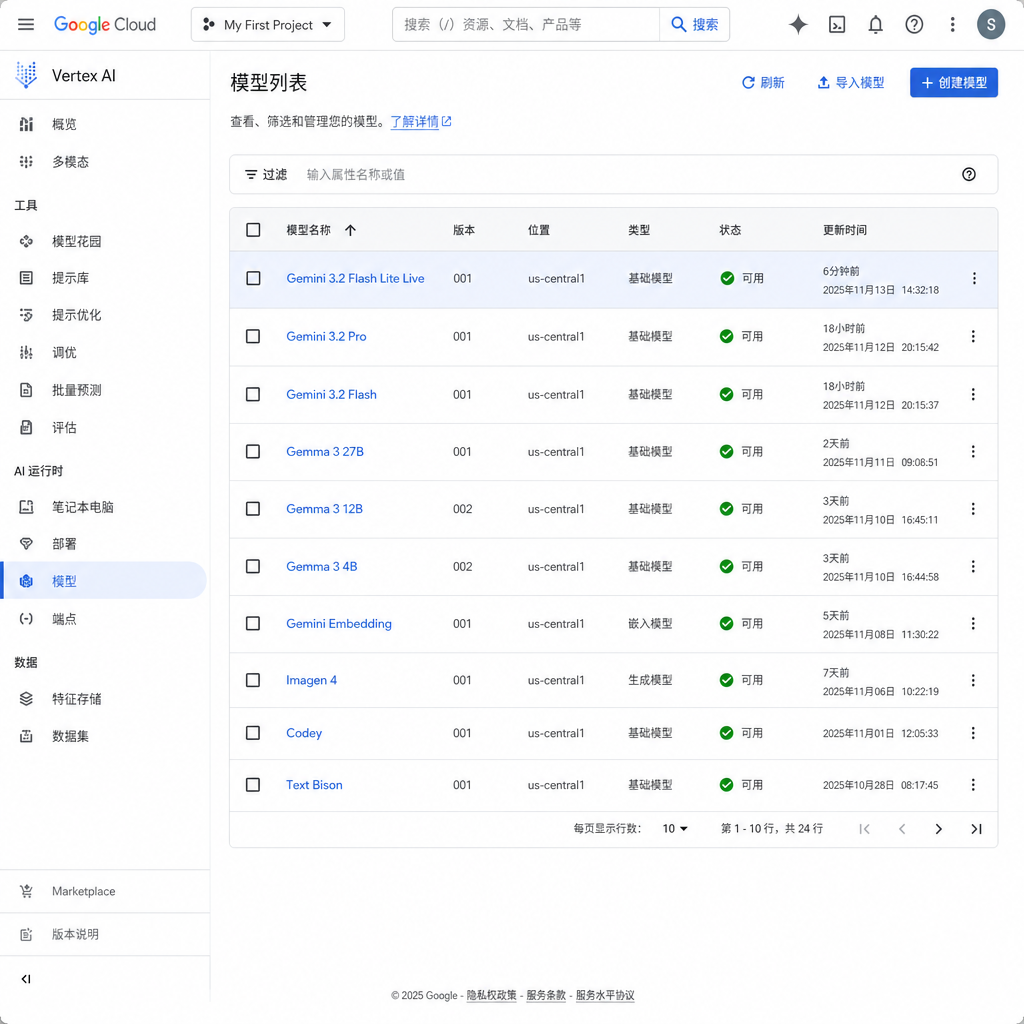This screenshot has height=1024, width=1024.
Task: Click 嵌入模型 type in Gemini Embedding row
Action: tap(650, 624)
